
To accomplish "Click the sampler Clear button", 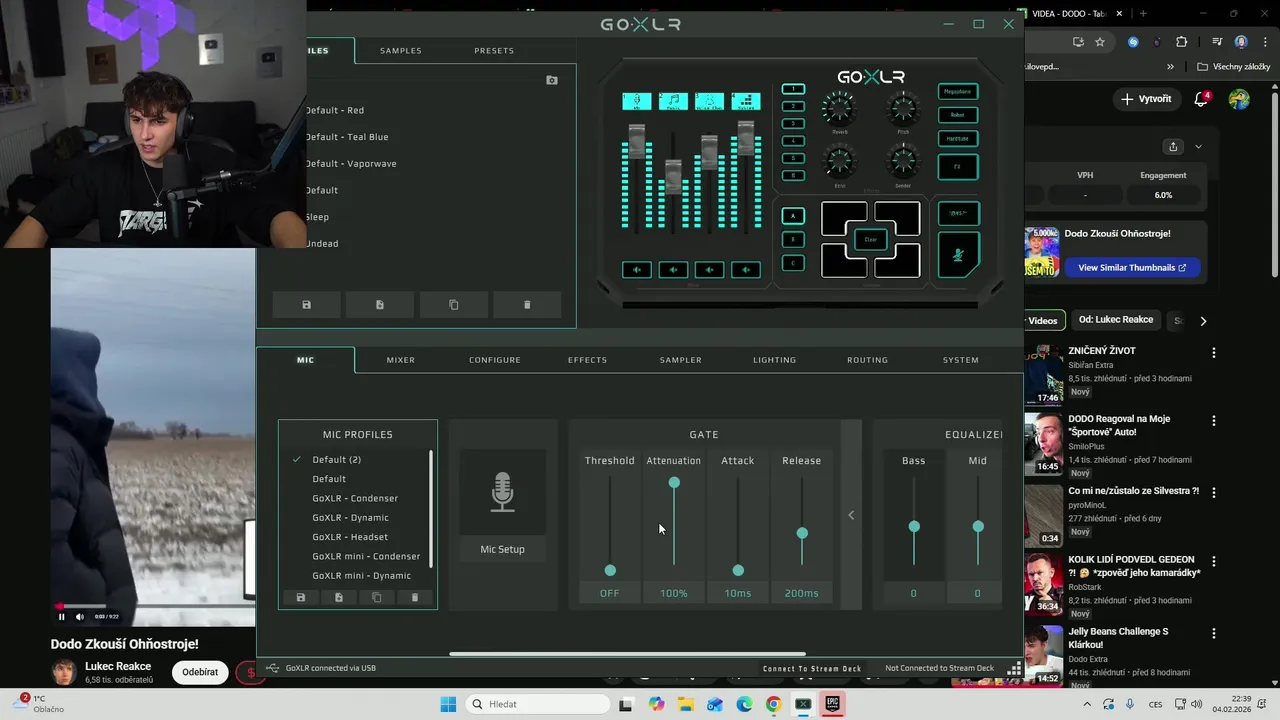I will point(870,240).
